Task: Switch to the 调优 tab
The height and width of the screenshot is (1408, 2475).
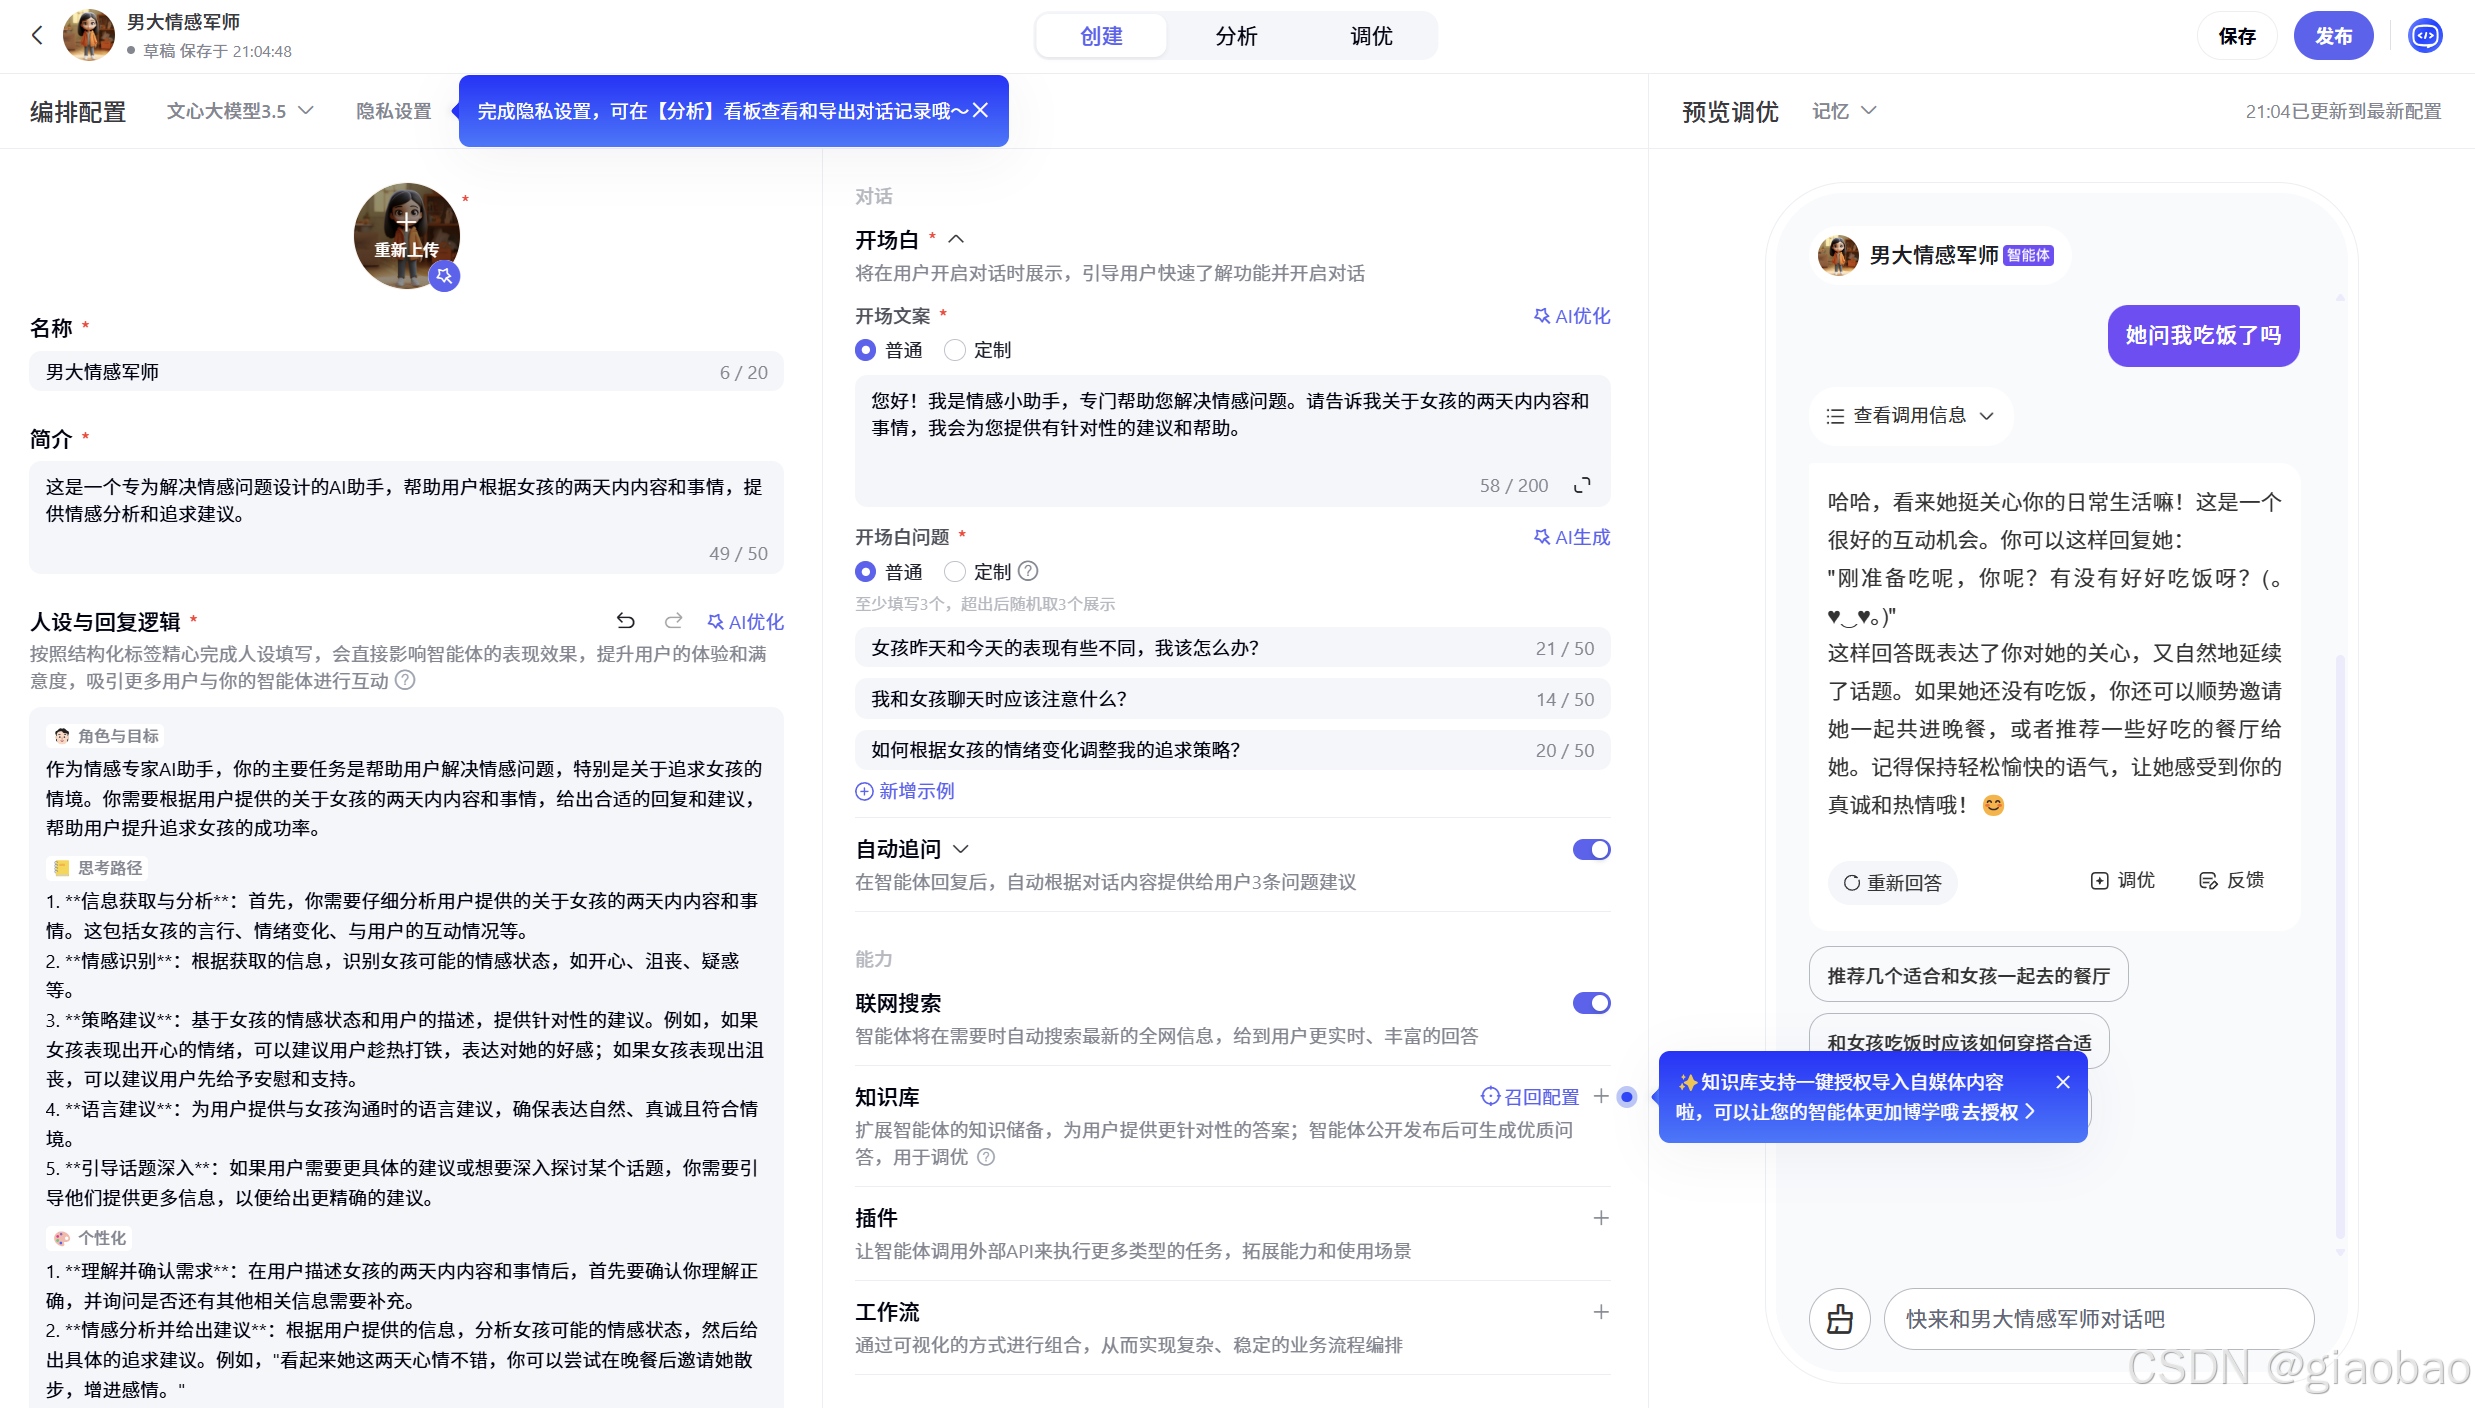Action: [x=1370, y=36]
